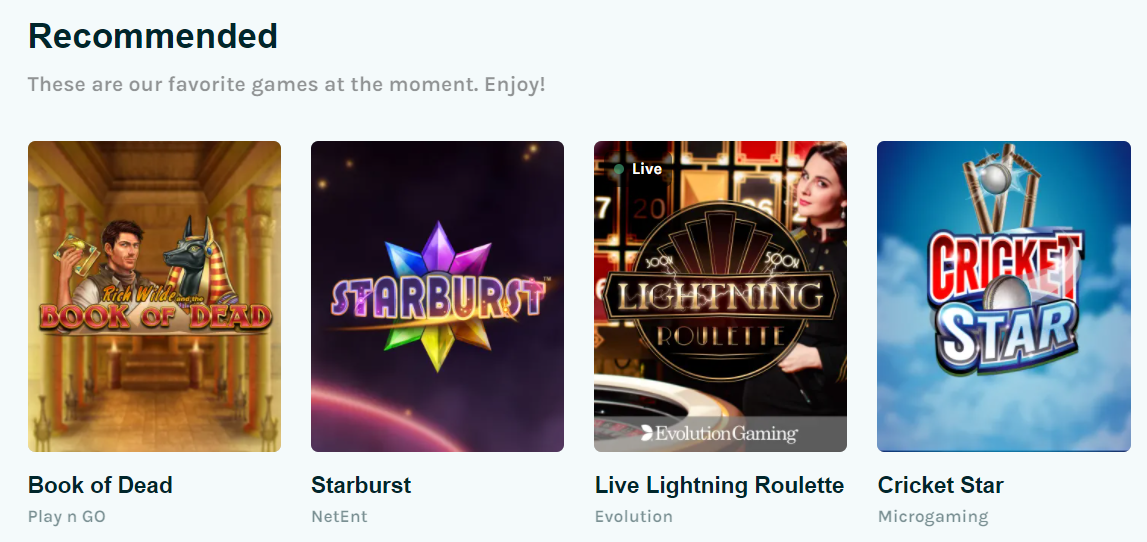Select the Play n GO provider label
This screenshot has height=542, width=1147.
[x=67, y=516]
